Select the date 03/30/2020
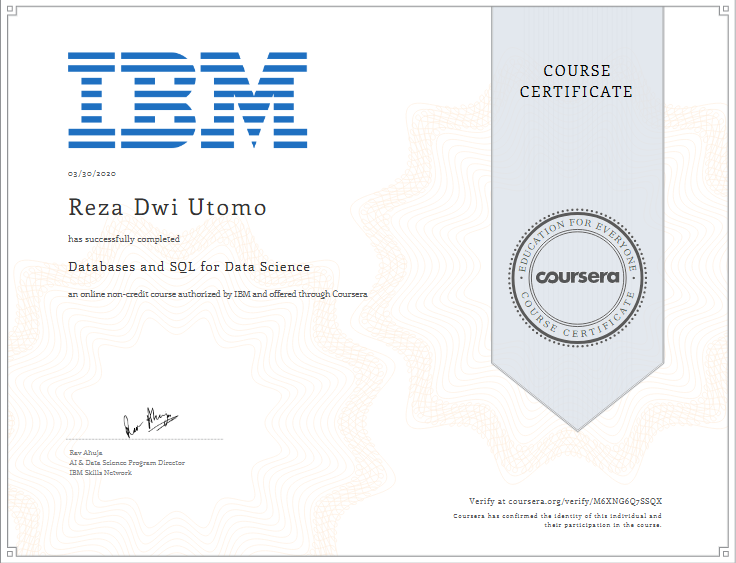The image size is (736, 563). (92, 173)
